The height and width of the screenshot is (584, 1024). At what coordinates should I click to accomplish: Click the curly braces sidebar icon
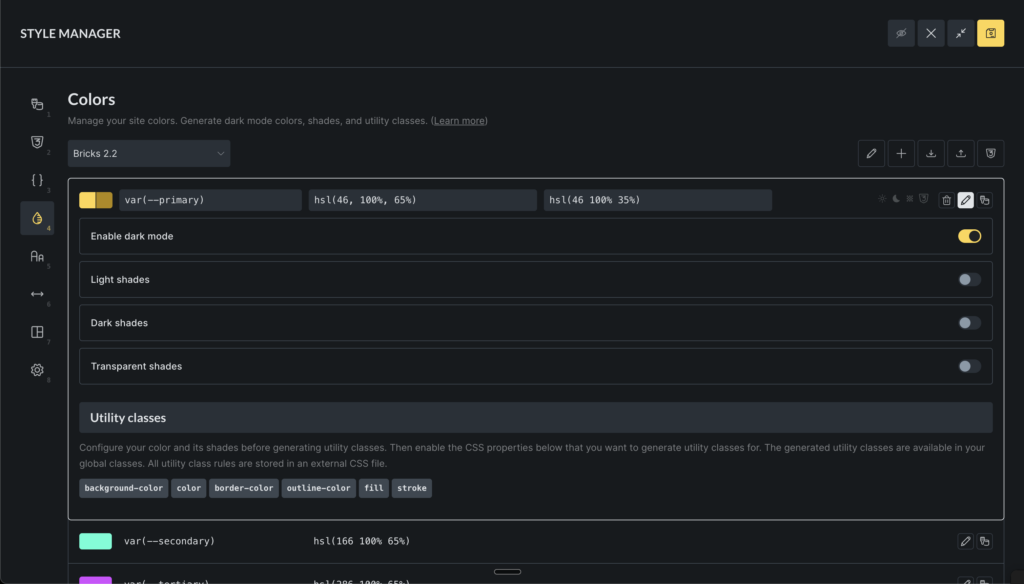[37, 180]
